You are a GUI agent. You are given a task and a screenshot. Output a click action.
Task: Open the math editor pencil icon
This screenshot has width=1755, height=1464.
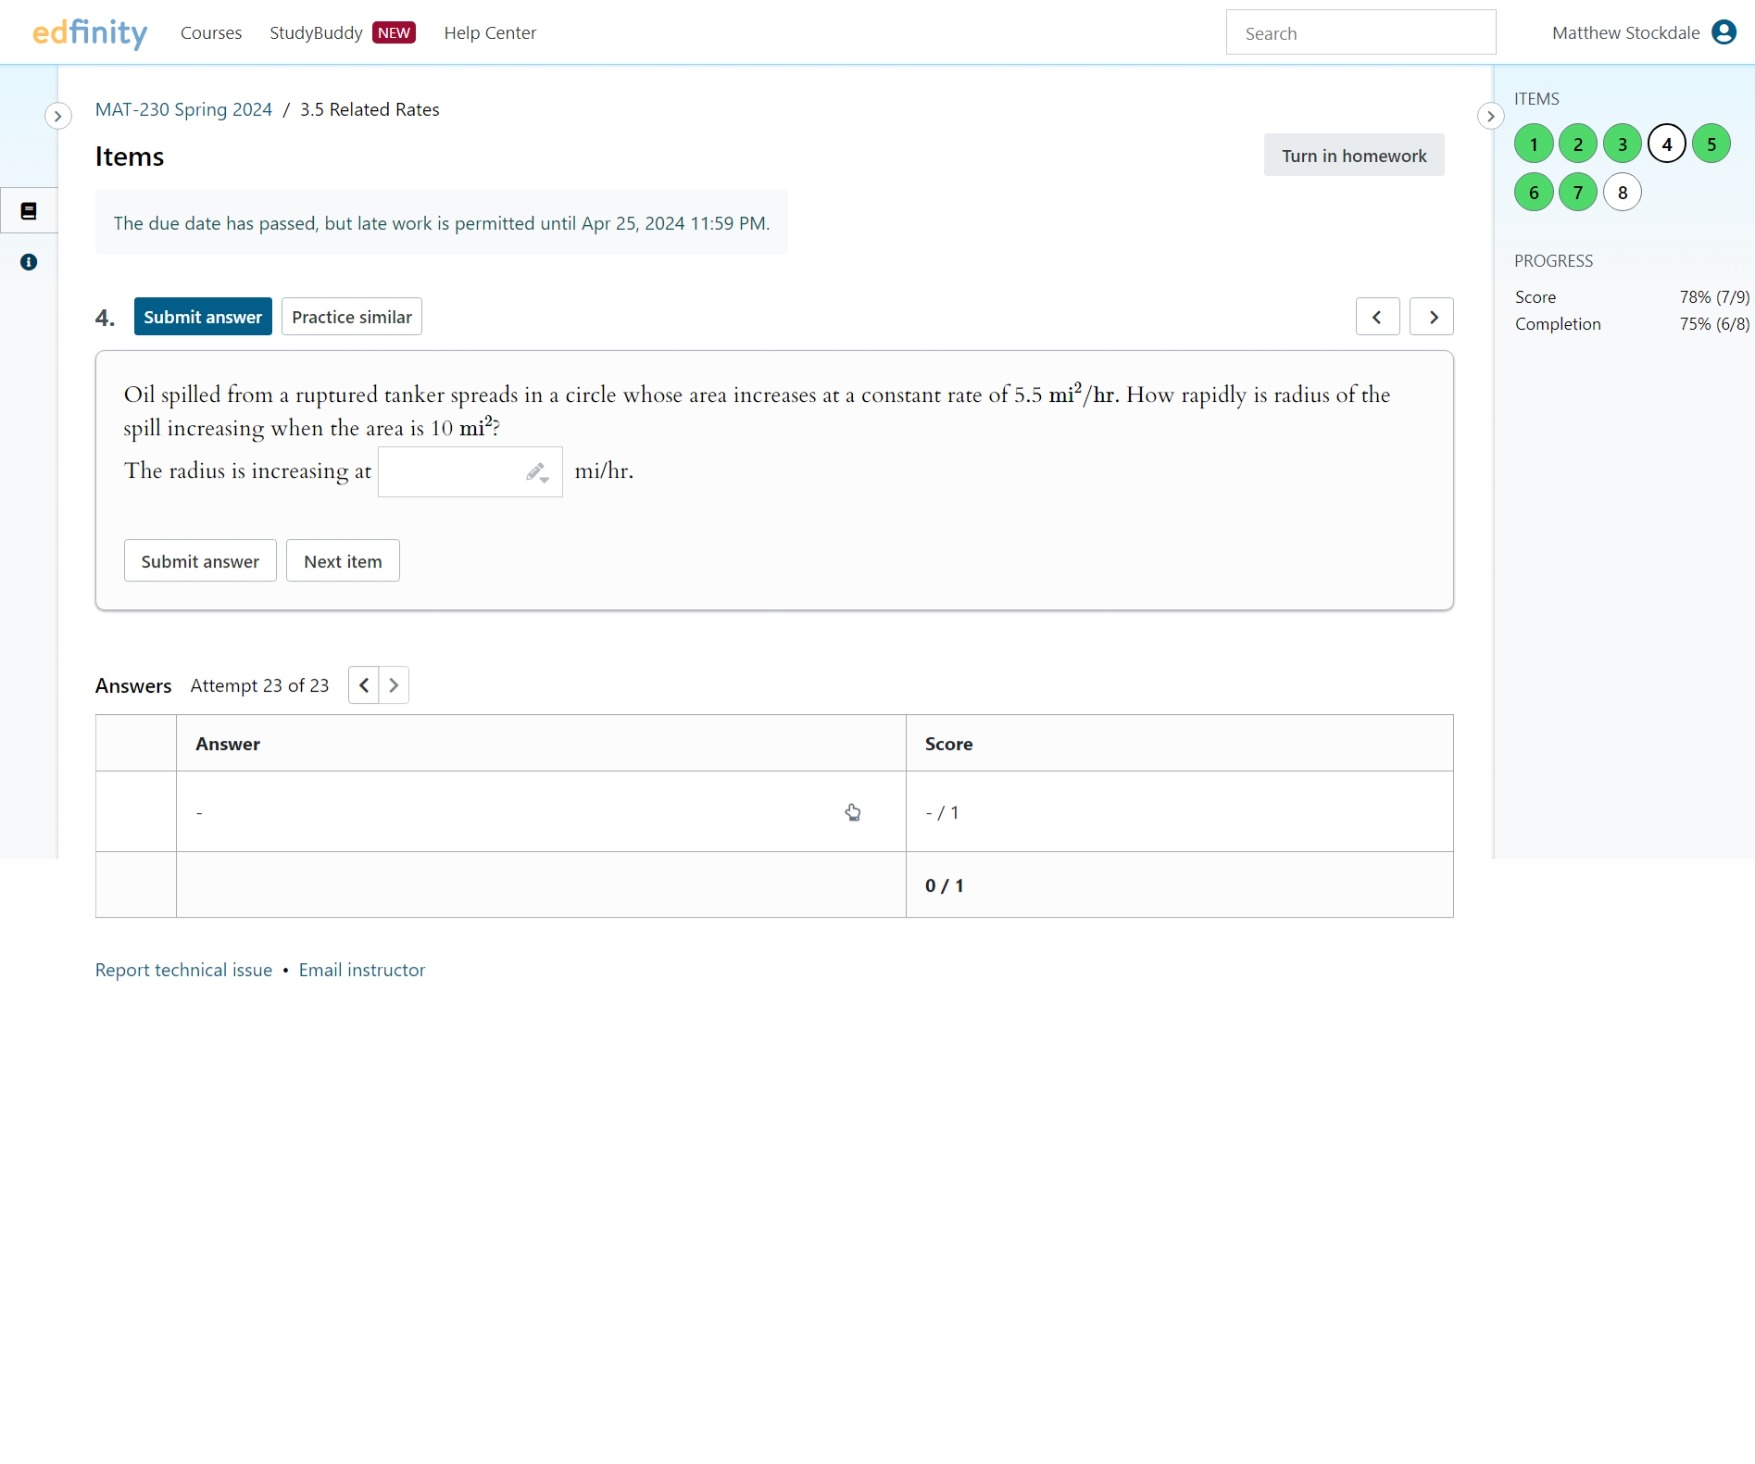point(537,472)
